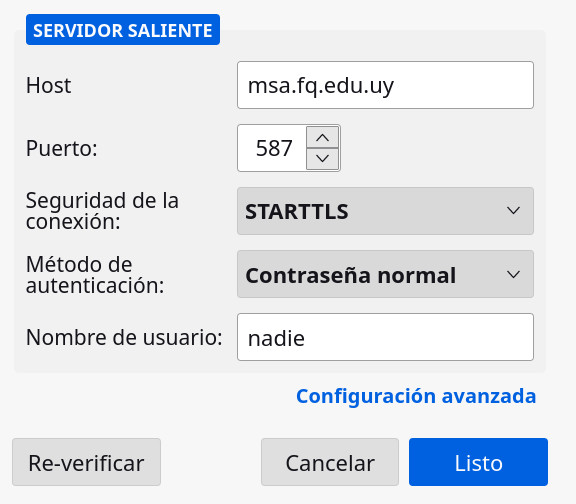Image resolution: width=576 pixels, height=504 pixels.
Task: Click the Método de autenticación label
Action: 95,274
